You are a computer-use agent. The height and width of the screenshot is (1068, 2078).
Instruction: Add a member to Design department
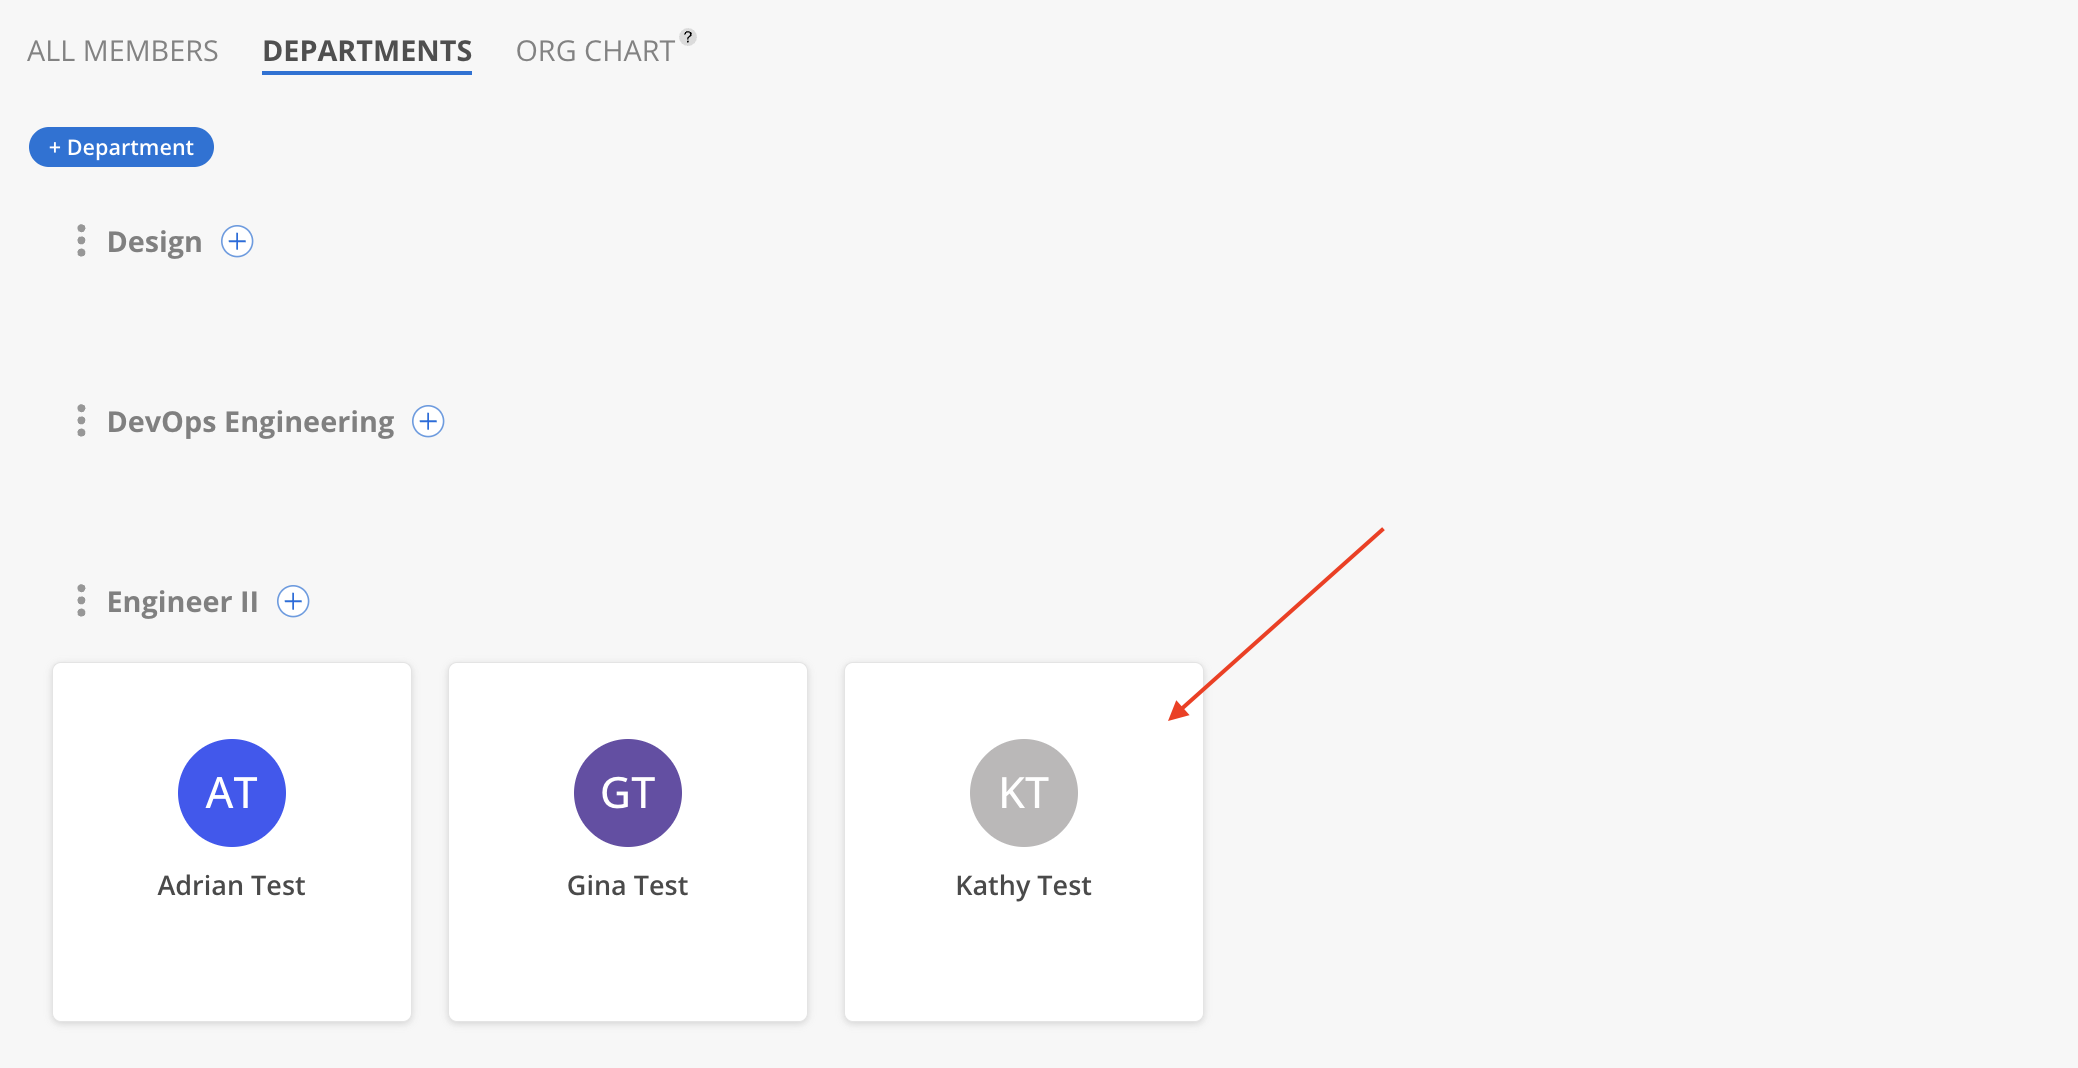(x=237, y=241)
